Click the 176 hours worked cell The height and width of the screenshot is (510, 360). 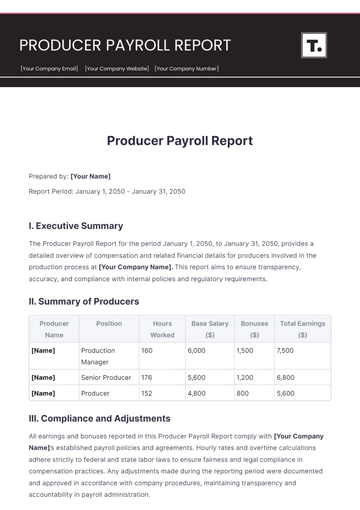(162, 377)
